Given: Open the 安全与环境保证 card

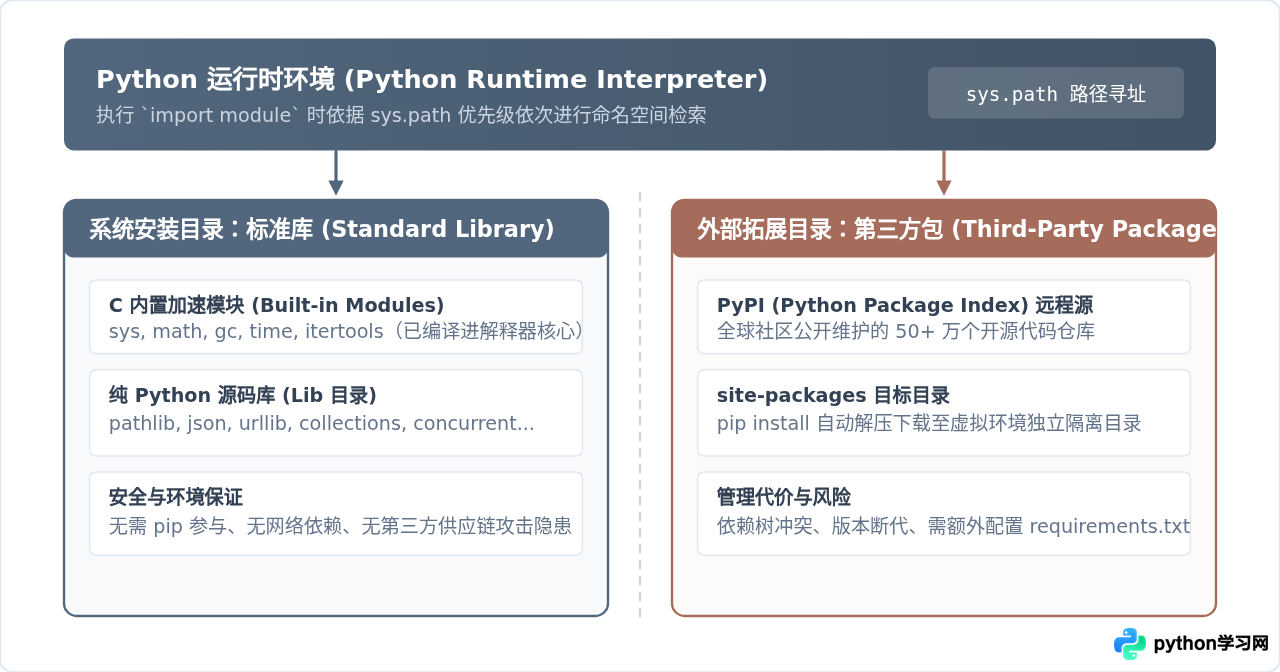Looking at the screenshot, I should coord(336,514).
